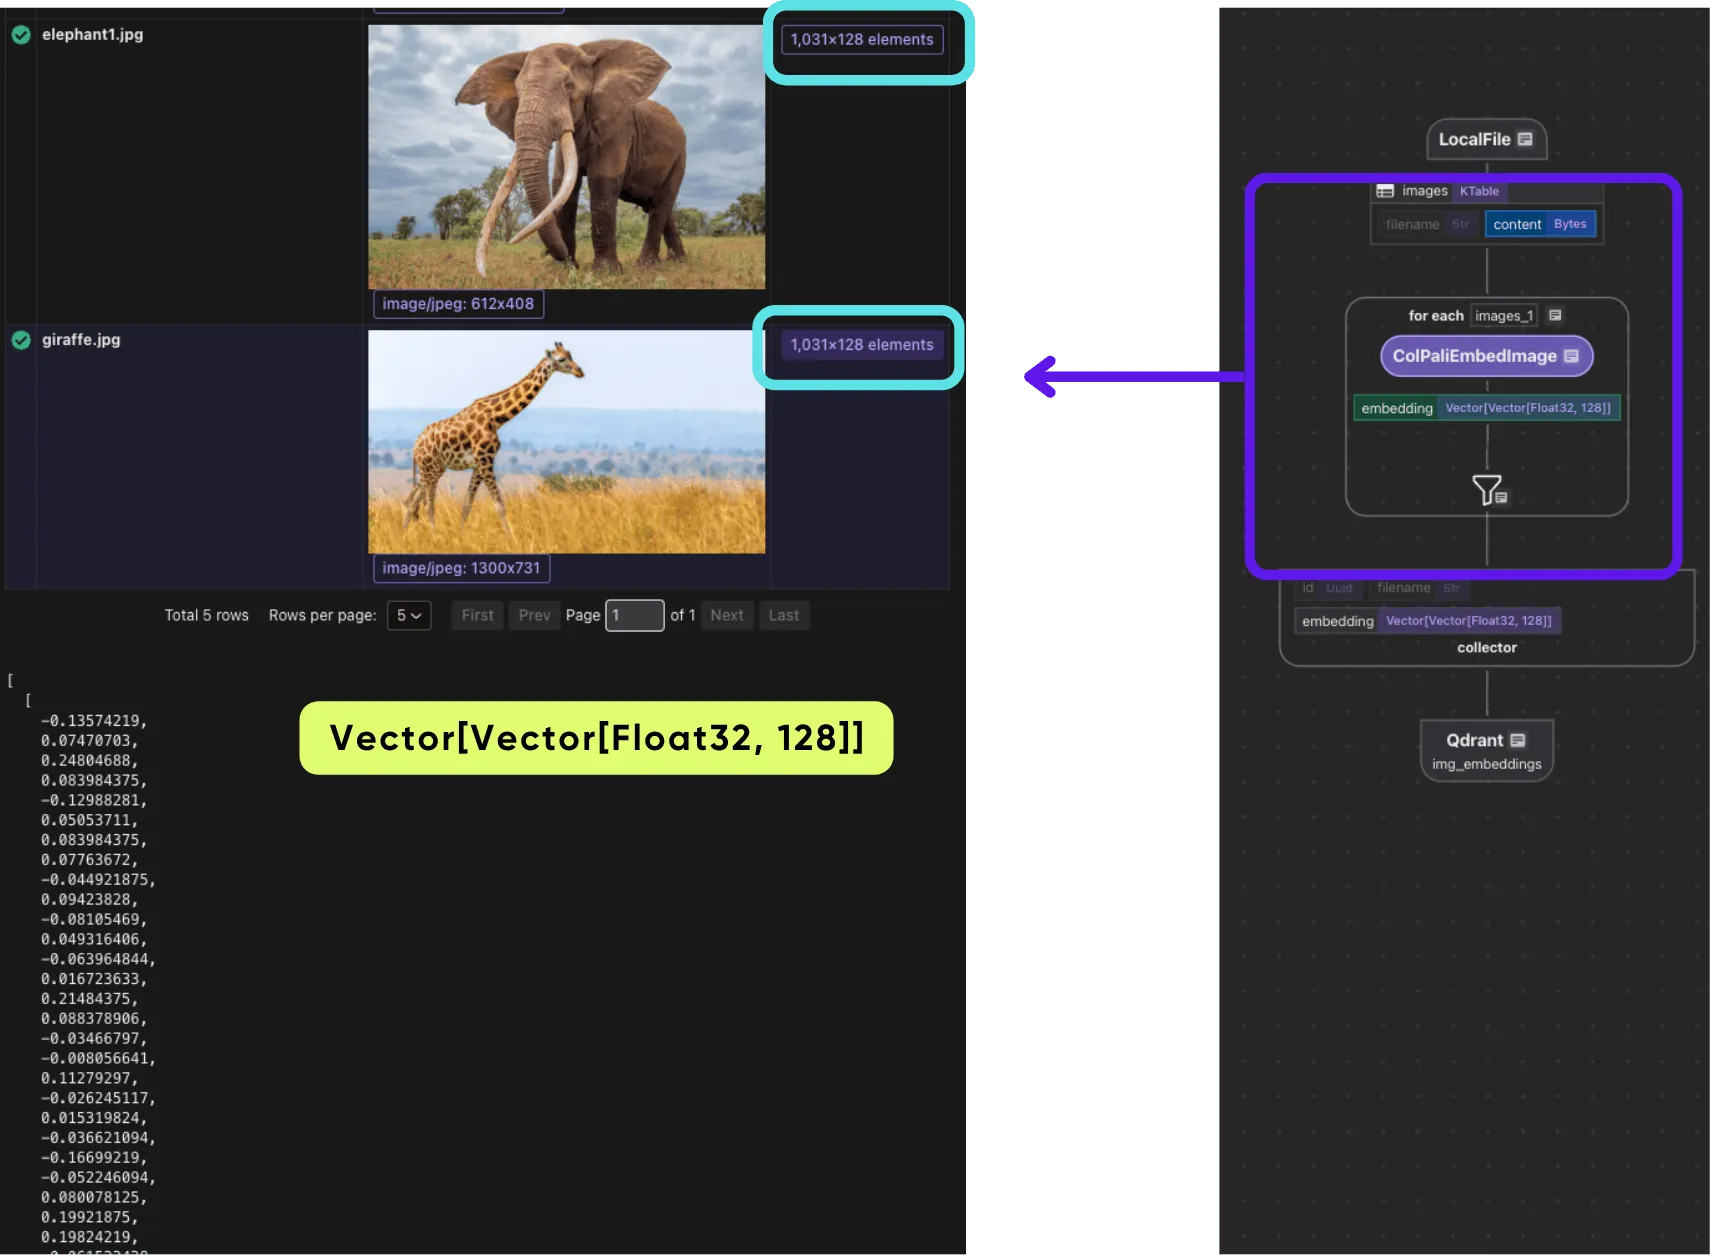Click the value 0.19921875 in the vector list
This screenshot has height=1255, width=1712.
[x=90, y=1217]
